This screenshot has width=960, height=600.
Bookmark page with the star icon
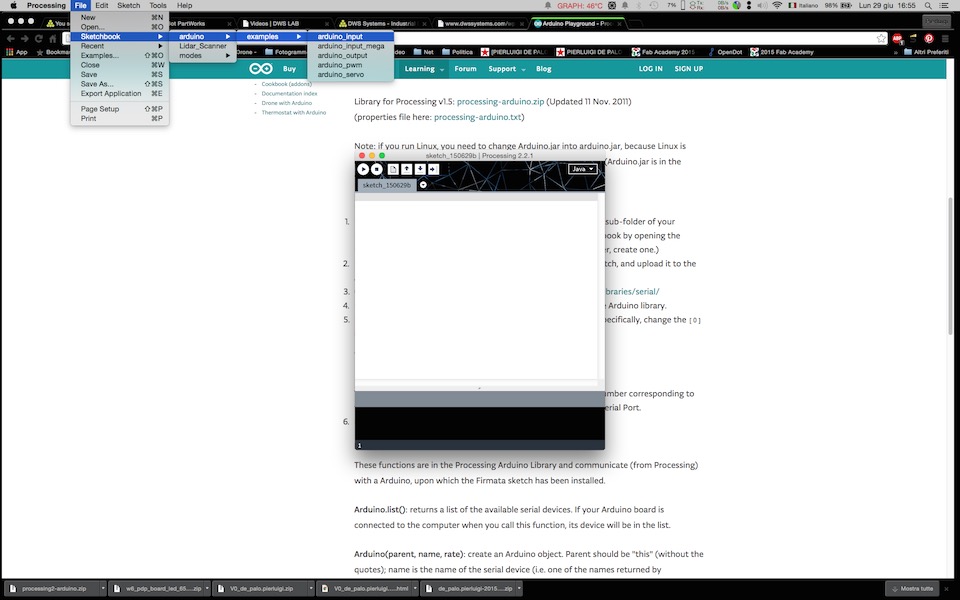coord(881,38)
